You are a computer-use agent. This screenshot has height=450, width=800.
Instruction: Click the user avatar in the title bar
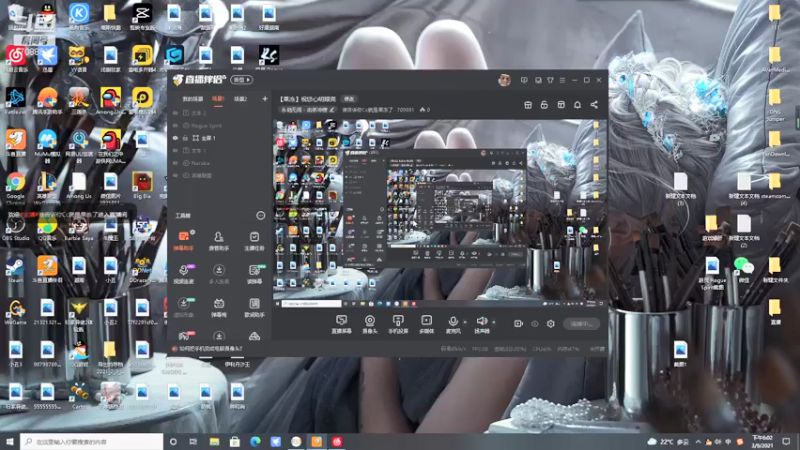click(x=505, y=80)
